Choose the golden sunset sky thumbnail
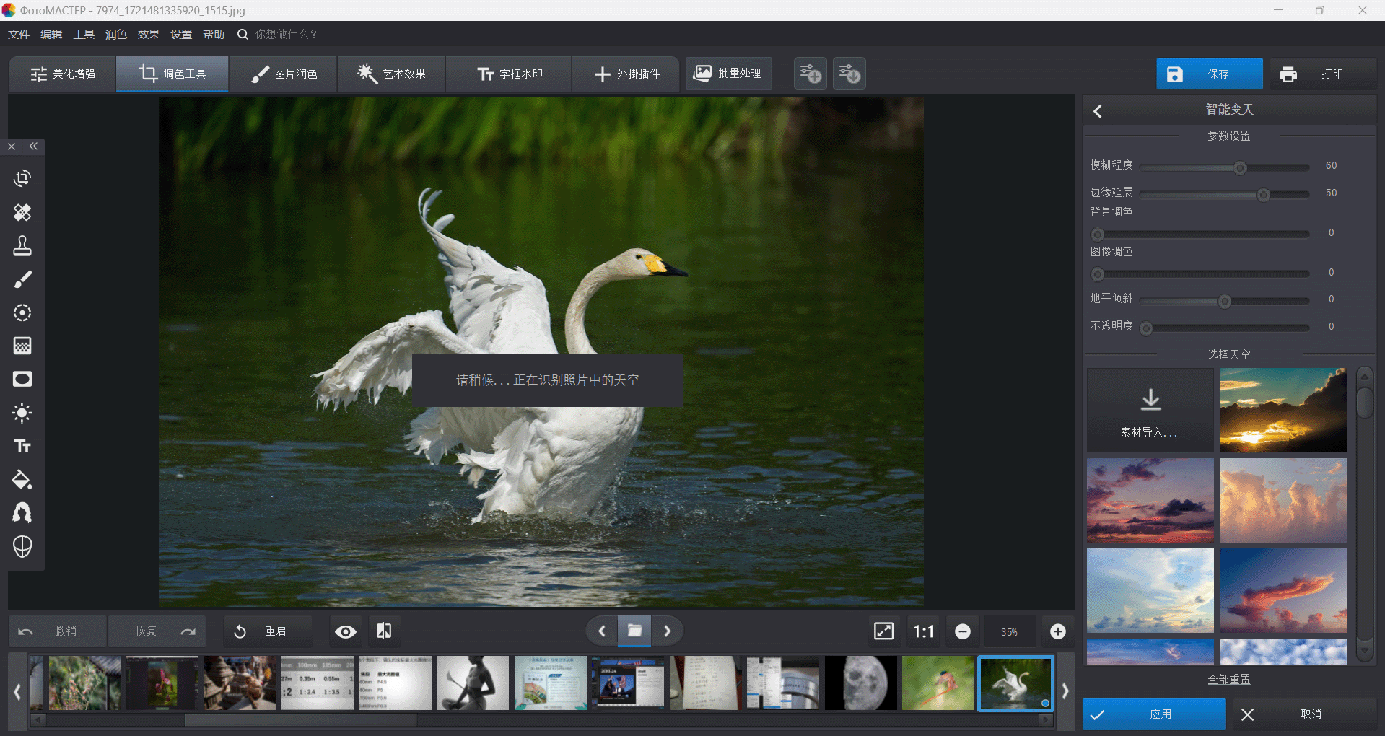 [x=1283, y=410]
